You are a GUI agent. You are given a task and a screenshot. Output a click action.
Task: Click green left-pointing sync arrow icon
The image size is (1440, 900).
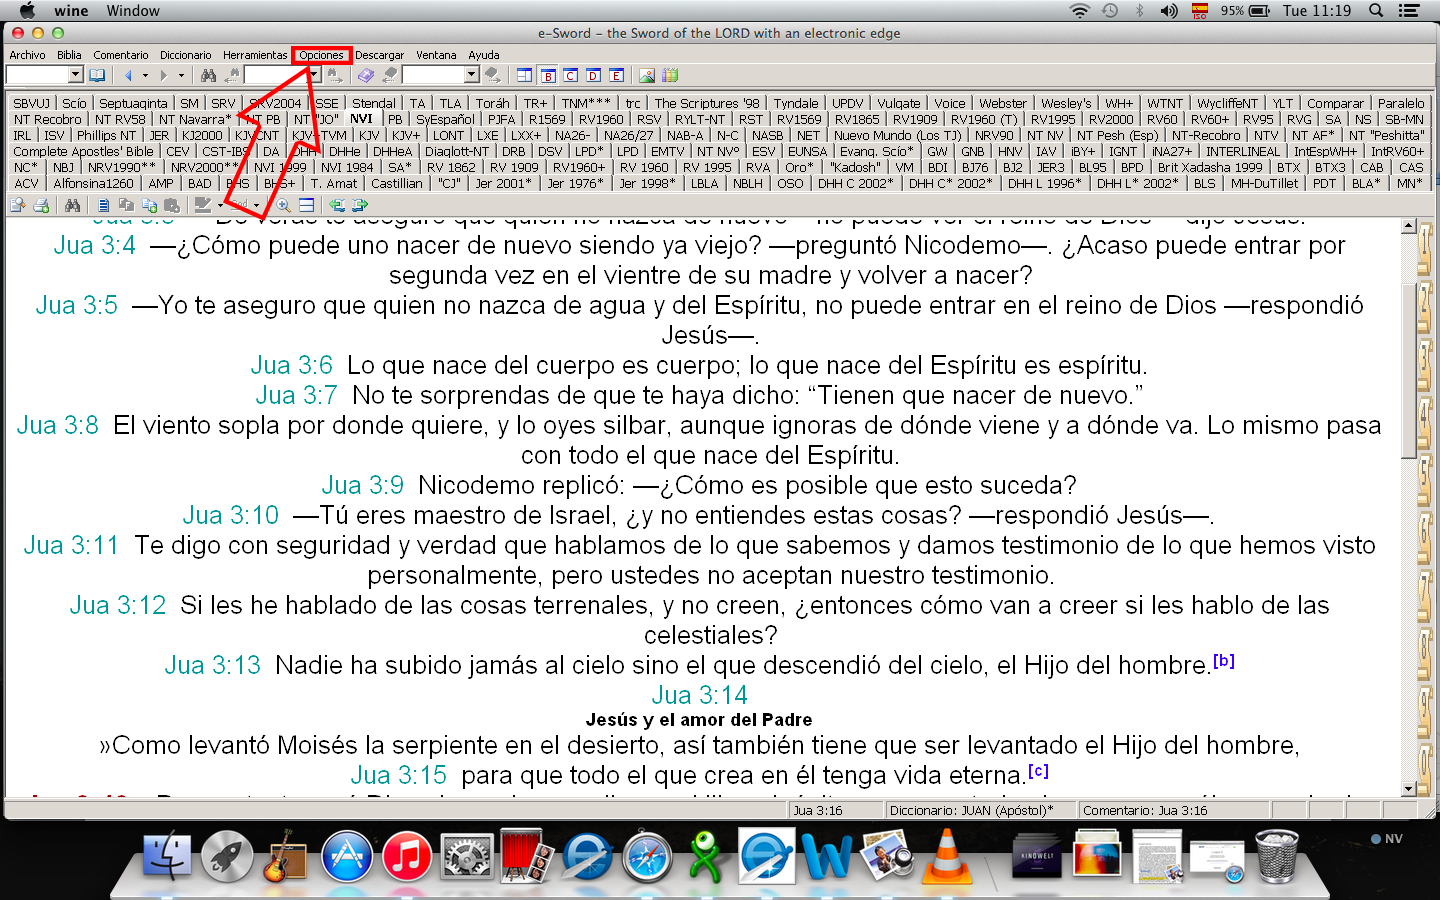point(337,205)
